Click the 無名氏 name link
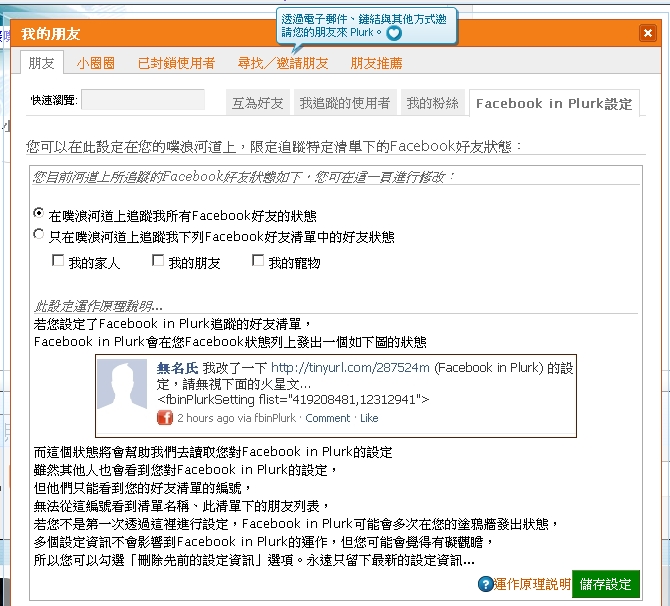The width and height of the screenshot is (670, 606). click(177, 368)
